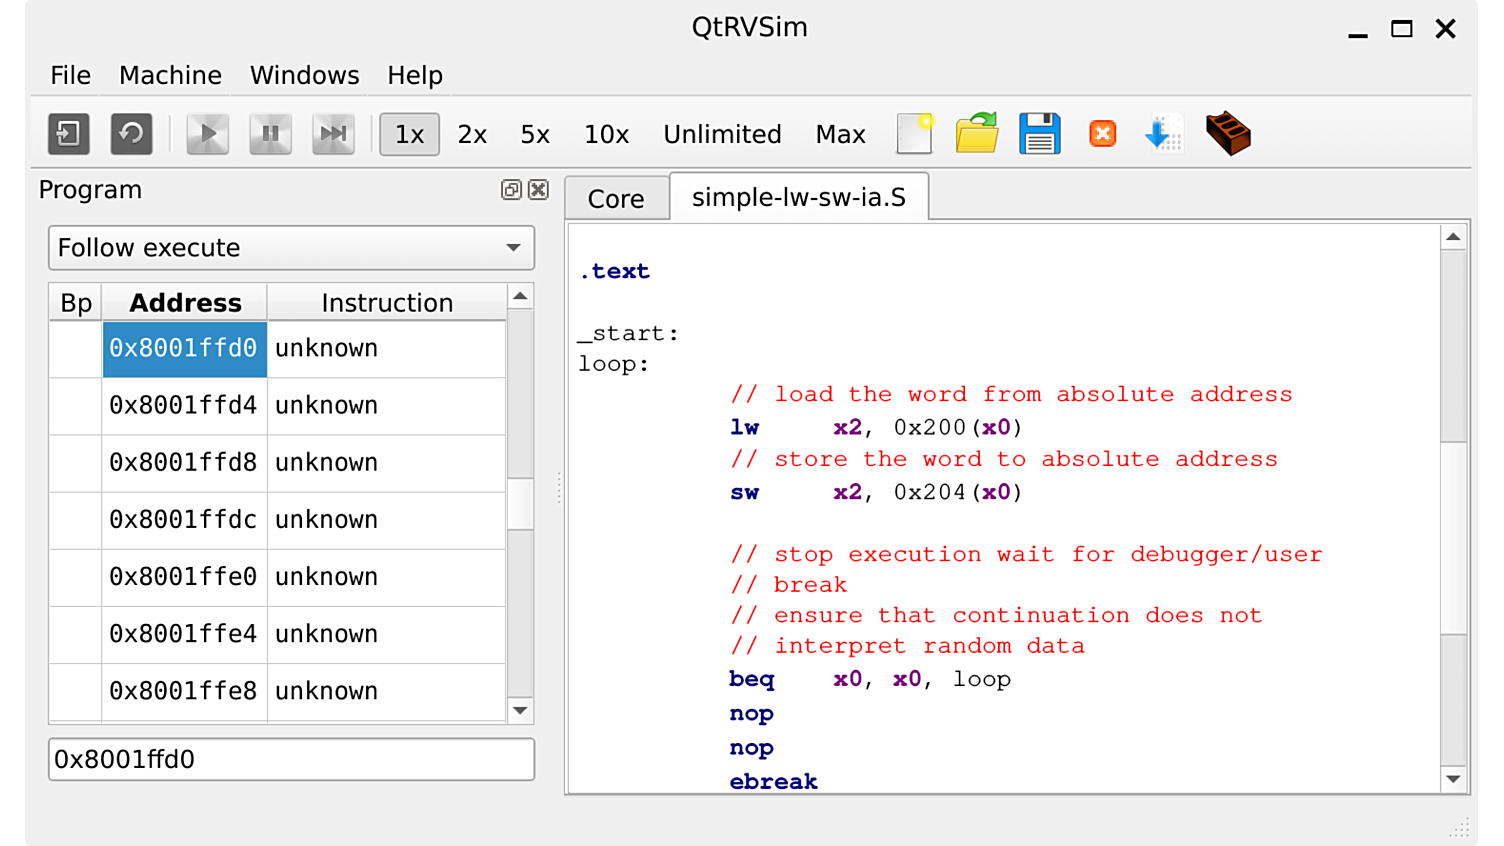This screenshot has width=1504, height=846.
Task: Step one instruction forward
Action: (333, 133)
